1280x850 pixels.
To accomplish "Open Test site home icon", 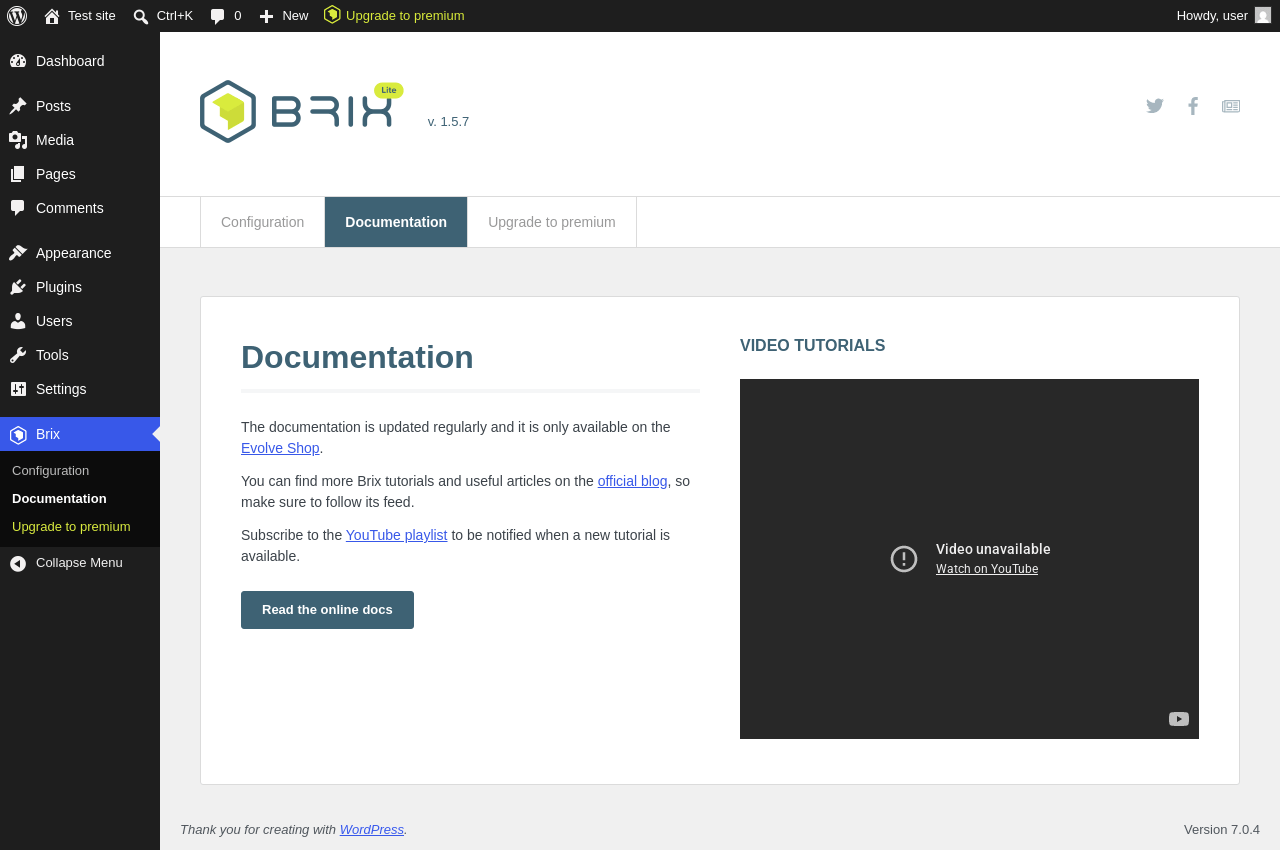I will 52,16.
